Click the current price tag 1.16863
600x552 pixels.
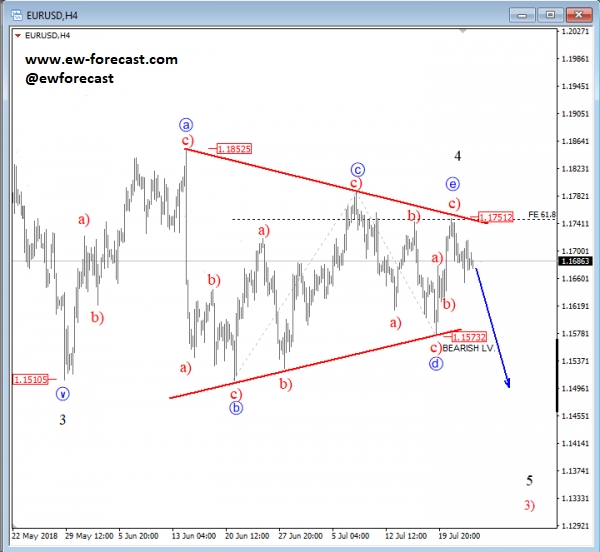[x=576, y=261]
